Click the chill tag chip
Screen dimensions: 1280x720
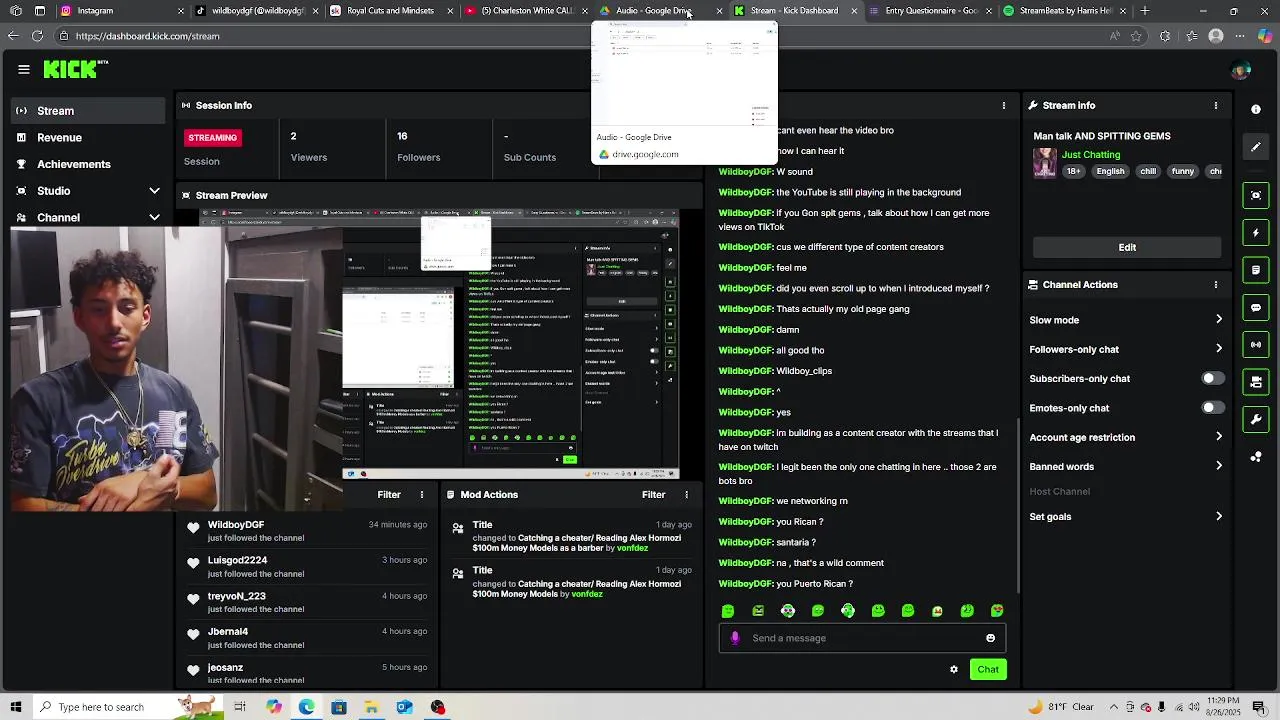[1148, 171]
